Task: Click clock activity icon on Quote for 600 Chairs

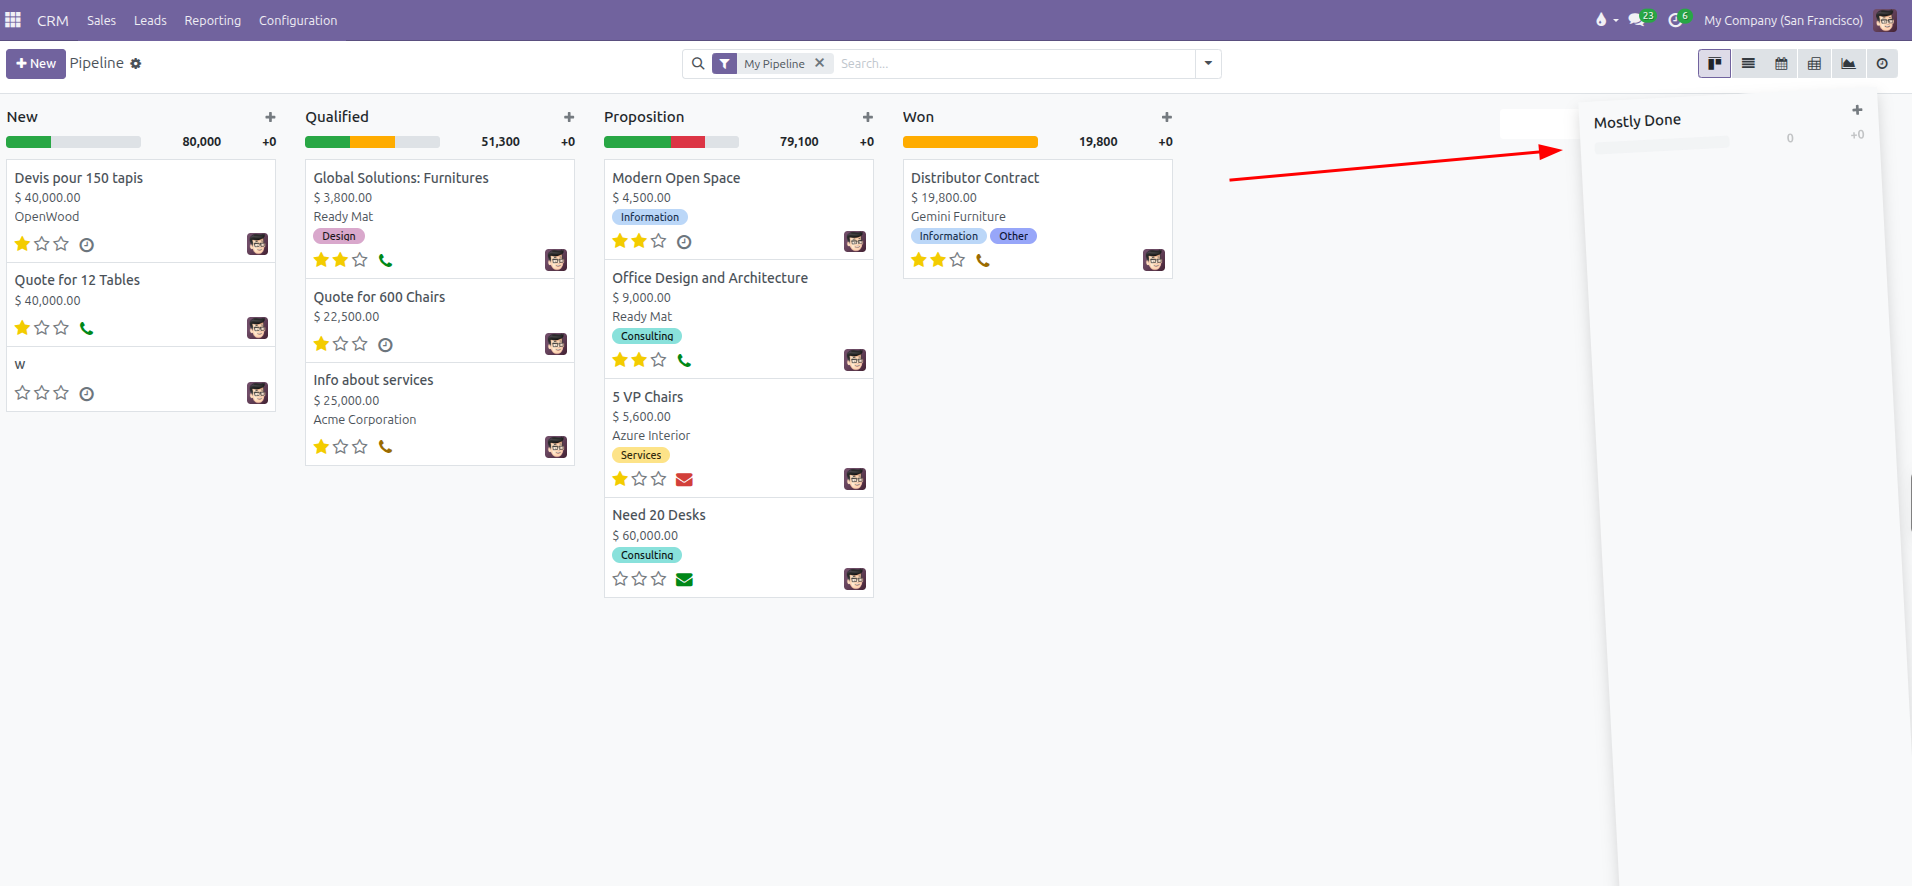Action: click(386, 345)
